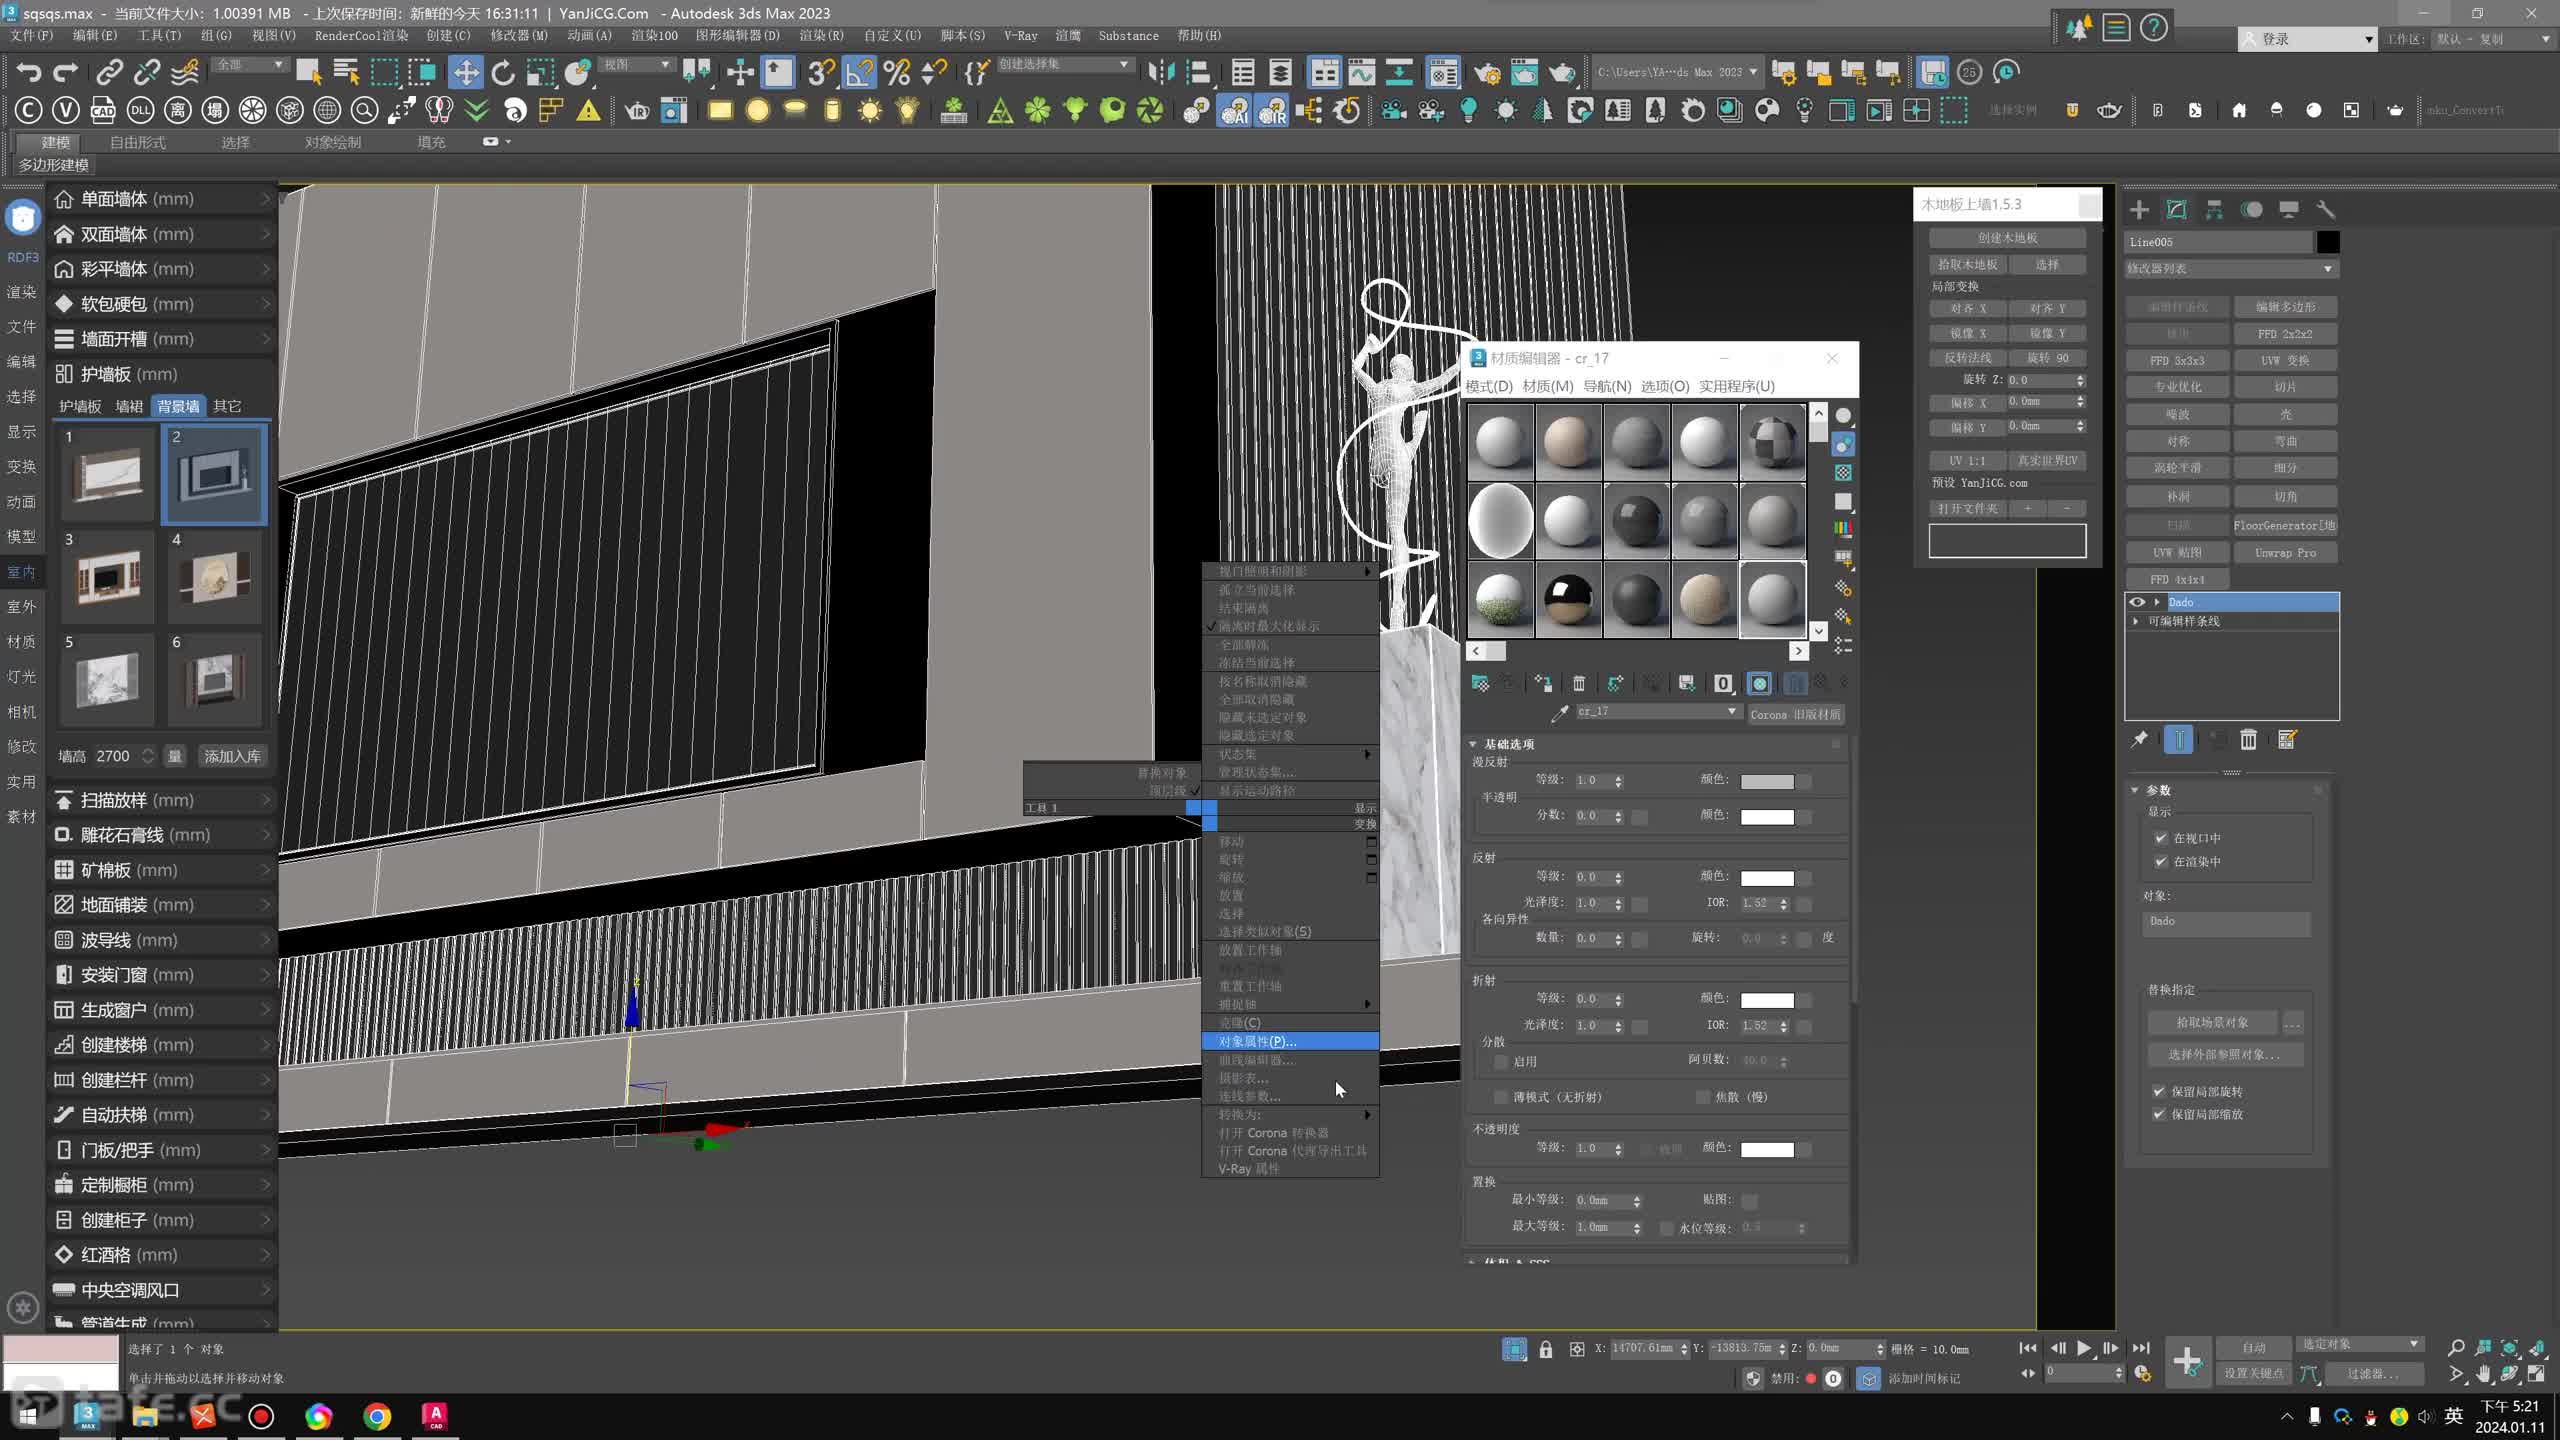The image size is (2560, 1440).
Task: Choose 对象属性(P)... in the context menu
Action: pos(1290,1041)
